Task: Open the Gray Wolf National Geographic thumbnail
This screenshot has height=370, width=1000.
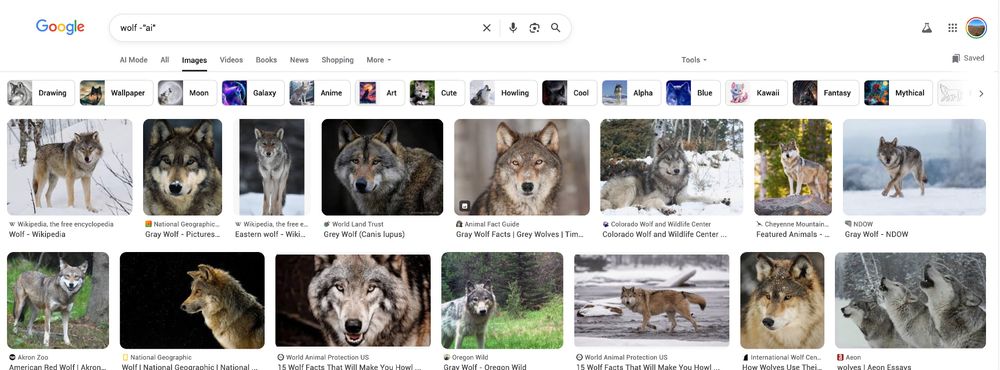Action: 182,167
